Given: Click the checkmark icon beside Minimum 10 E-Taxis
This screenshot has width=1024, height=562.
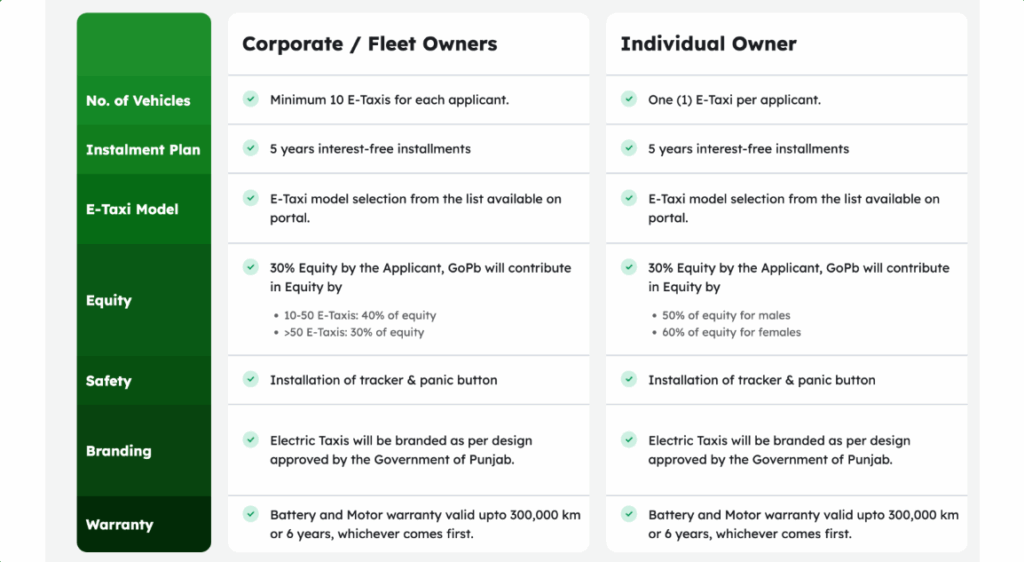Looking at the screenshot, I should click(x=250, y=99).
